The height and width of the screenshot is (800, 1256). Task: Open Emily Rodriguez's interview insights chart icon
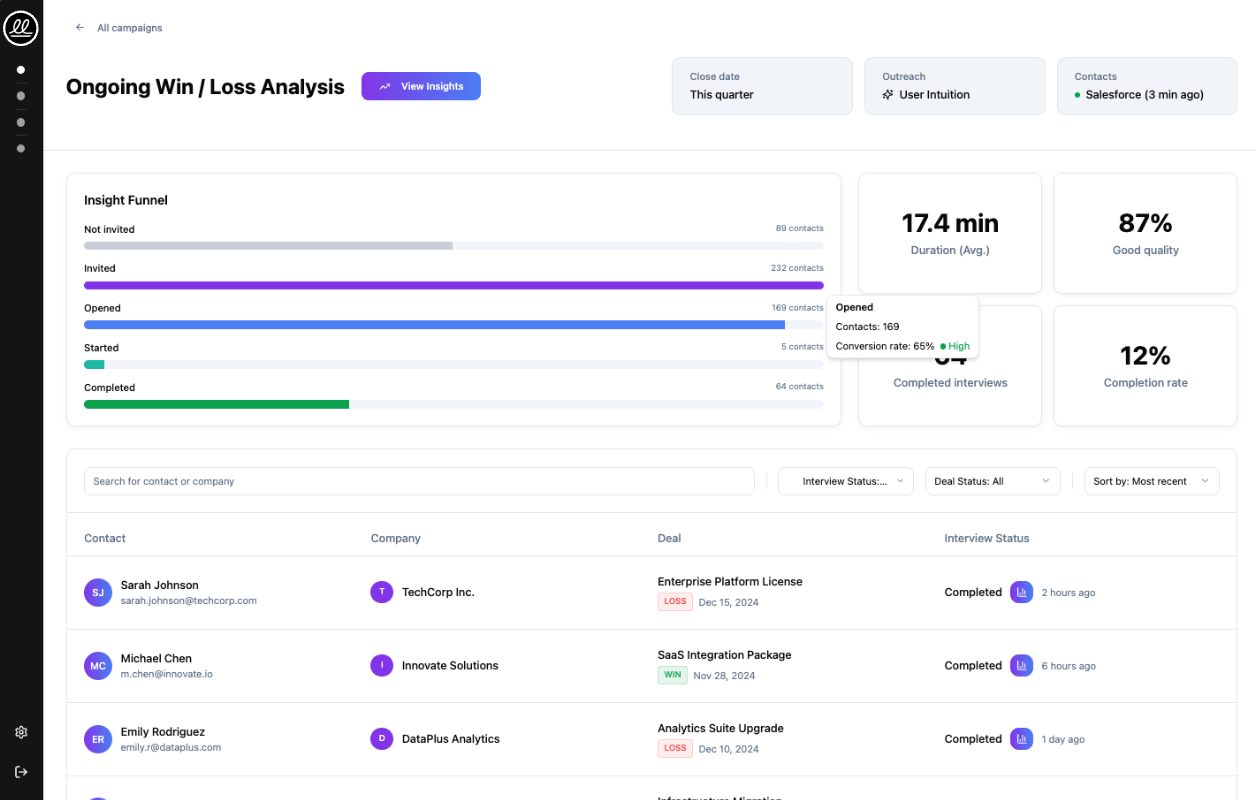[x=1021, y=739]
